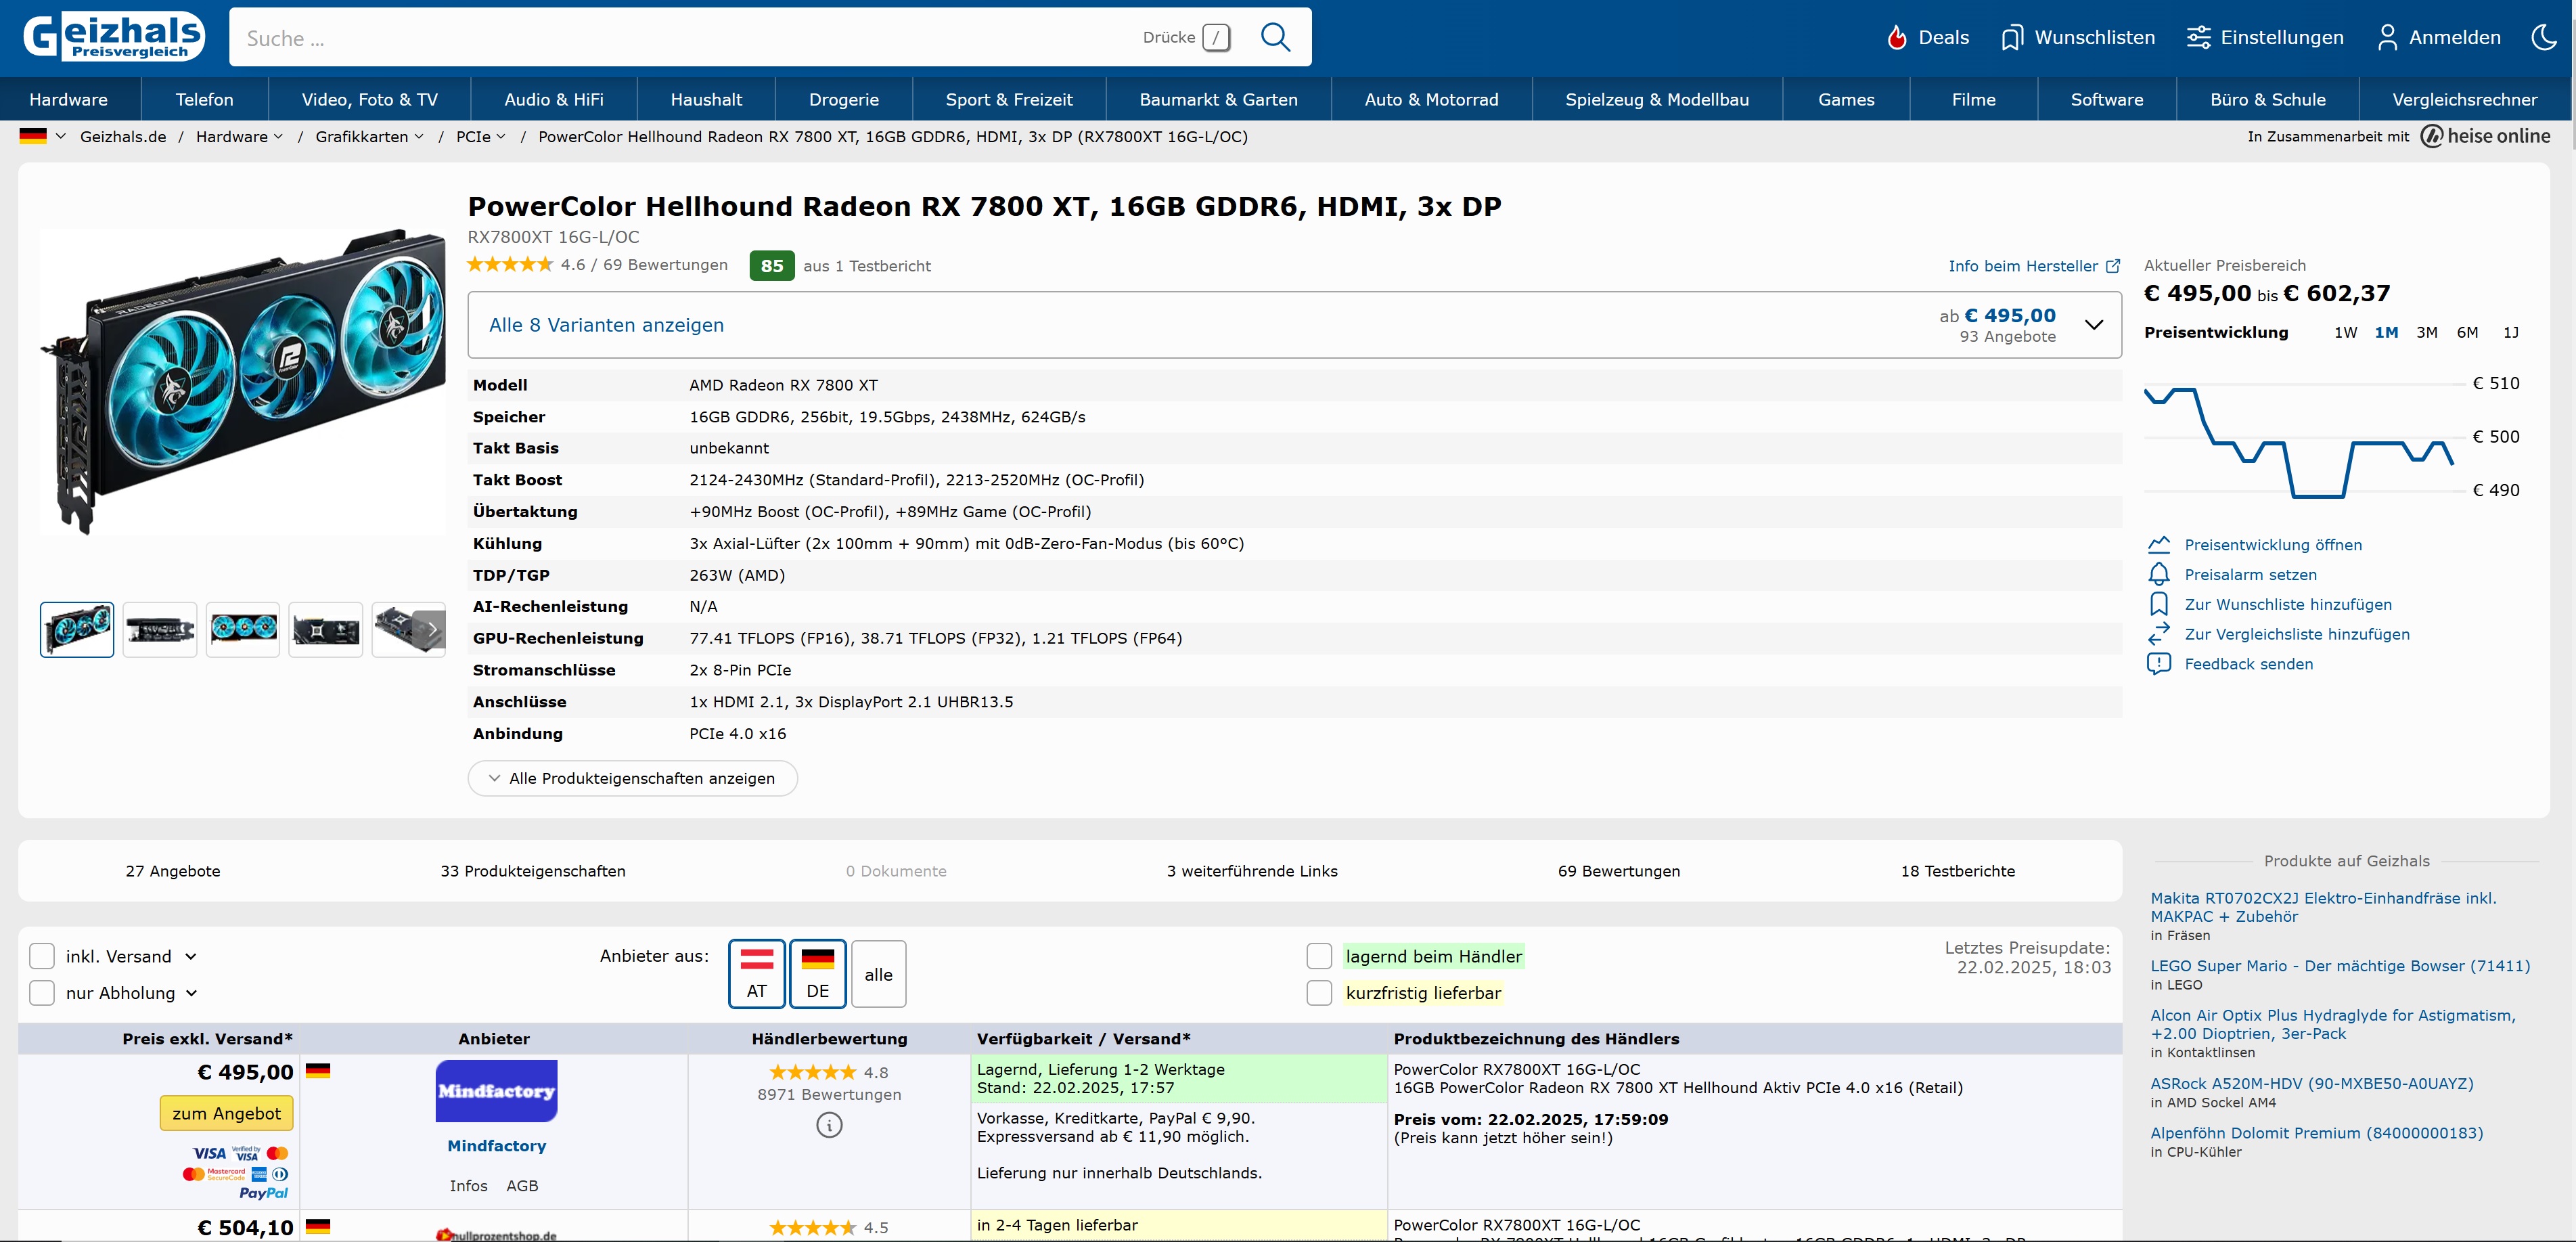This screenshot has height=1242, width=2576.
Task: Expand Alle 8 Varianten anzeigen dropdown
Action: [x=2093, y=325]
